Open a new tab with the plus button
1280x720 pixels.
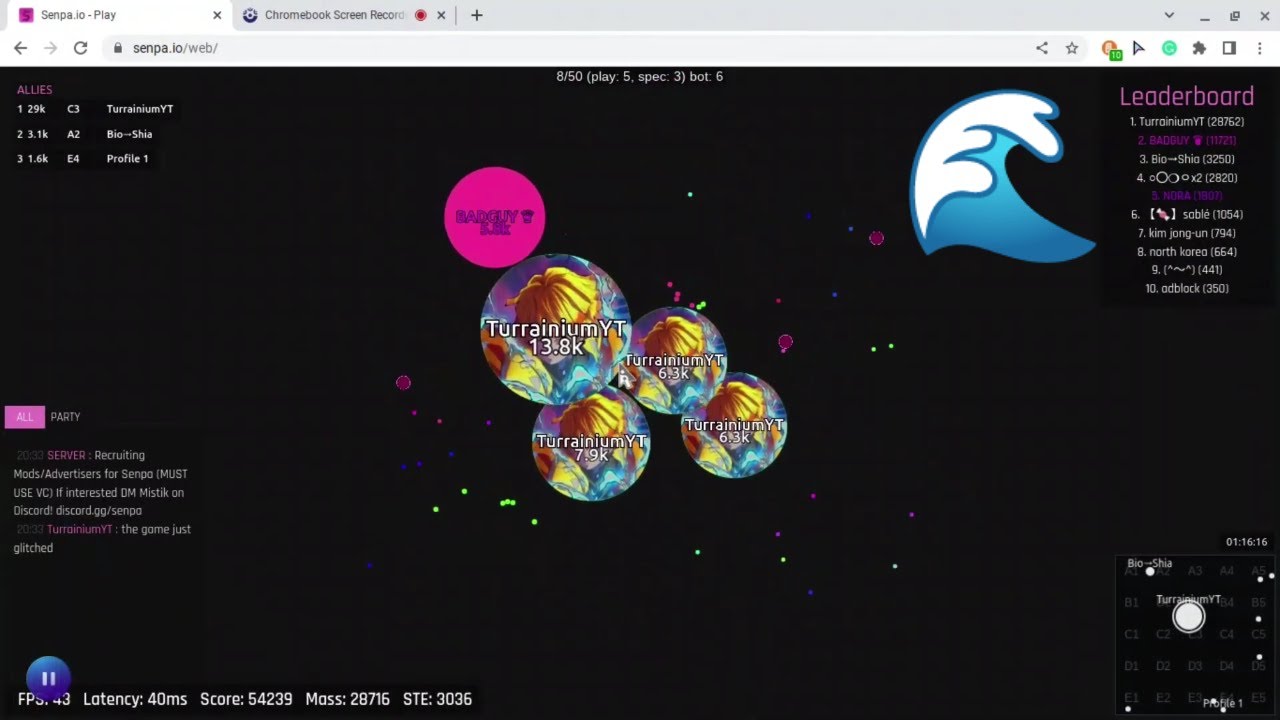click(477, 15)
